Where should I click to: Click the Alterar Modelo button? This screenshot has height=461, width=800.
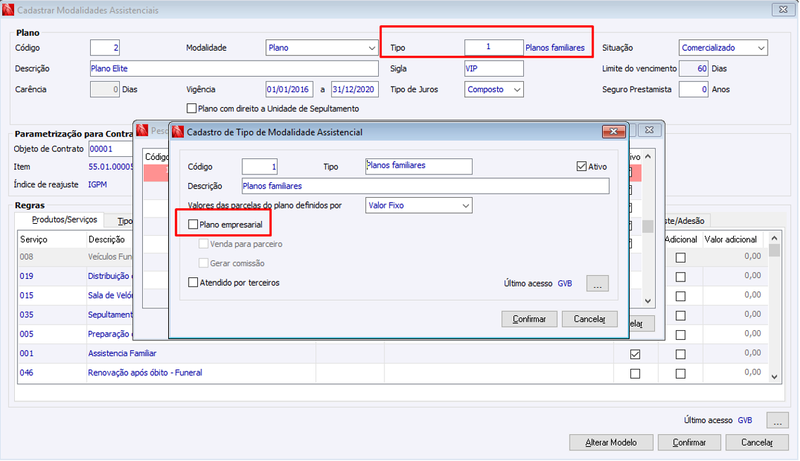coord(611,443)
